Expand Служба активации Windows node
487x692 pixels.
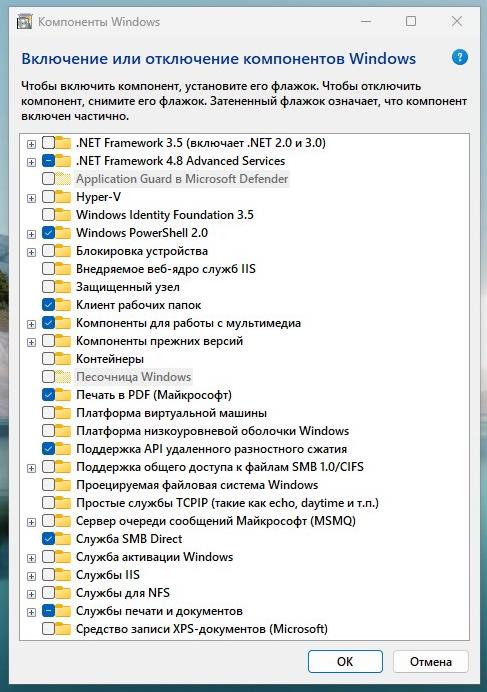31,558
